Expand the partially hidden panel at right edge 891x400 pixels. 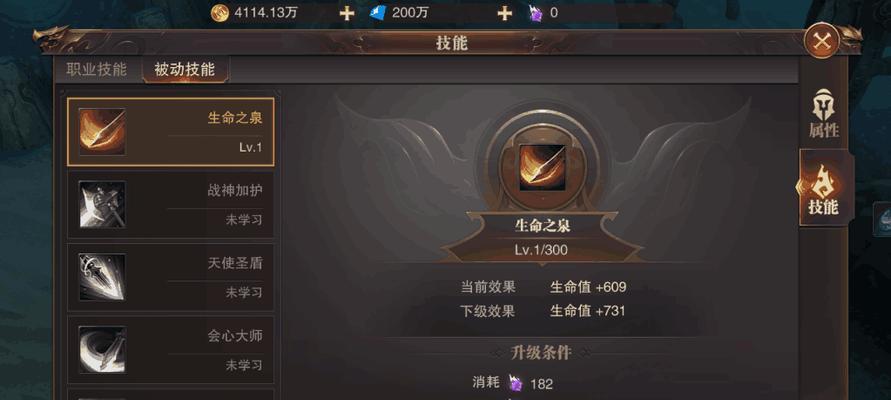click(882, 219)
